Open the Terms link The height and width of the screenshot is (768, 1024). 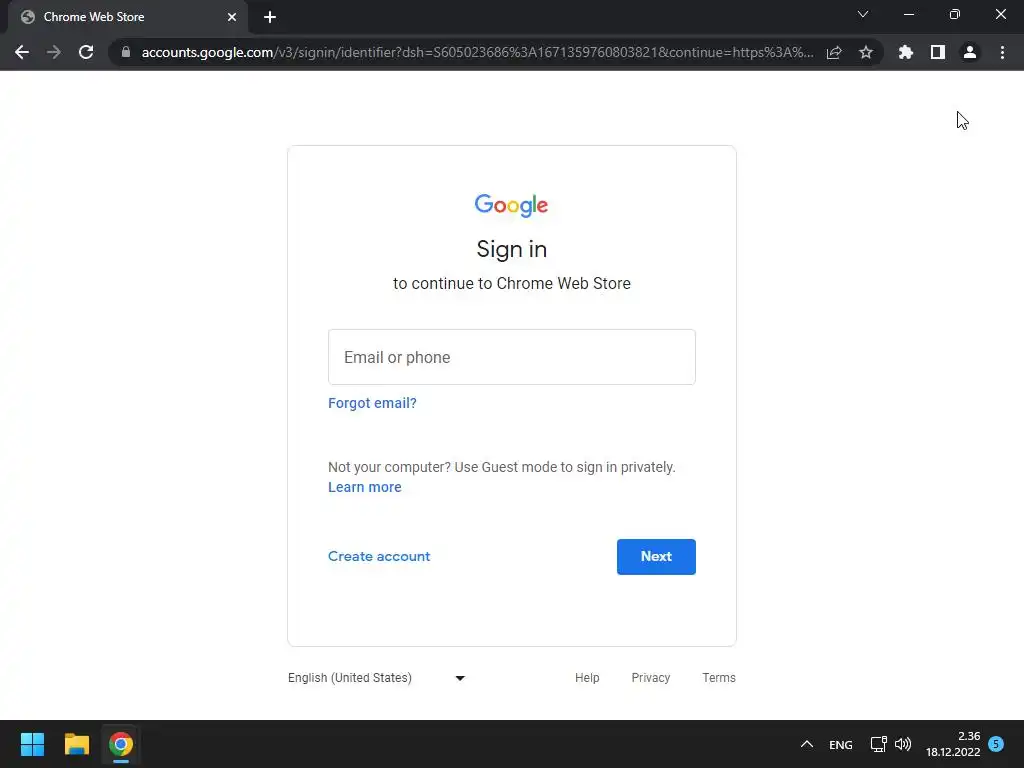[719, 678]
